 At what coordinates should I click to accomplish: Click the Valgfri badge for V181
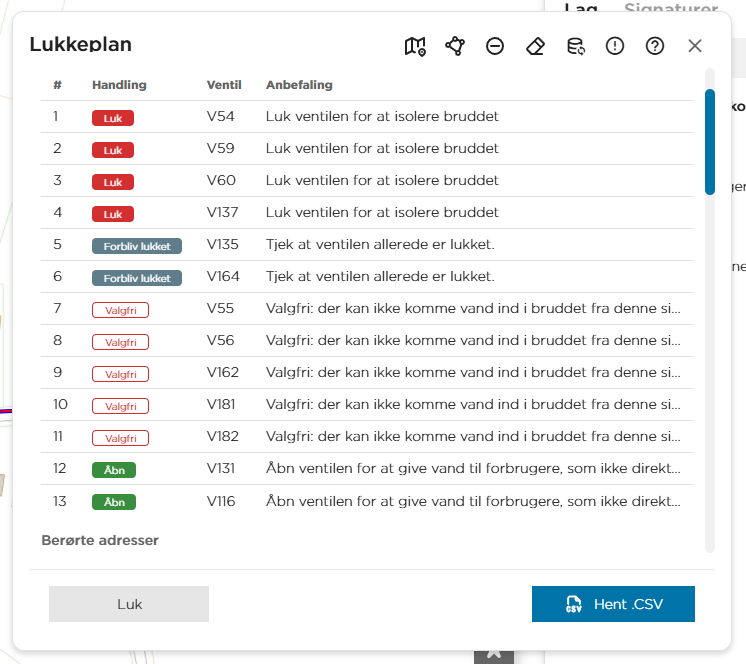point(120,406)
